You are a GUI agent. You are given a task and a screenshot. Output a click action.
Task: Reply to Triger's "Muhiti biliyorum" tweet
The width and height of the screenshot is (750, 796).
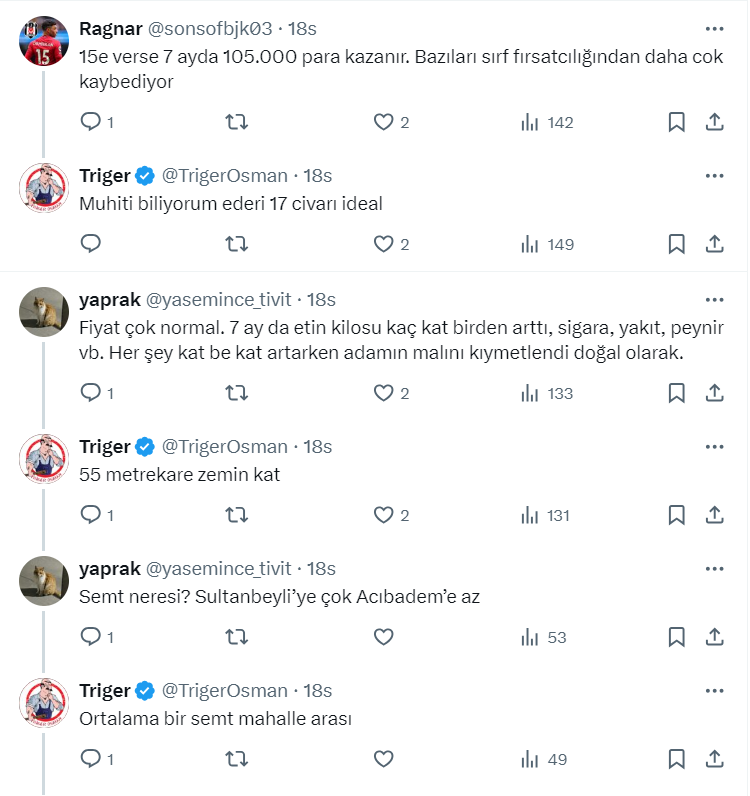91,243
